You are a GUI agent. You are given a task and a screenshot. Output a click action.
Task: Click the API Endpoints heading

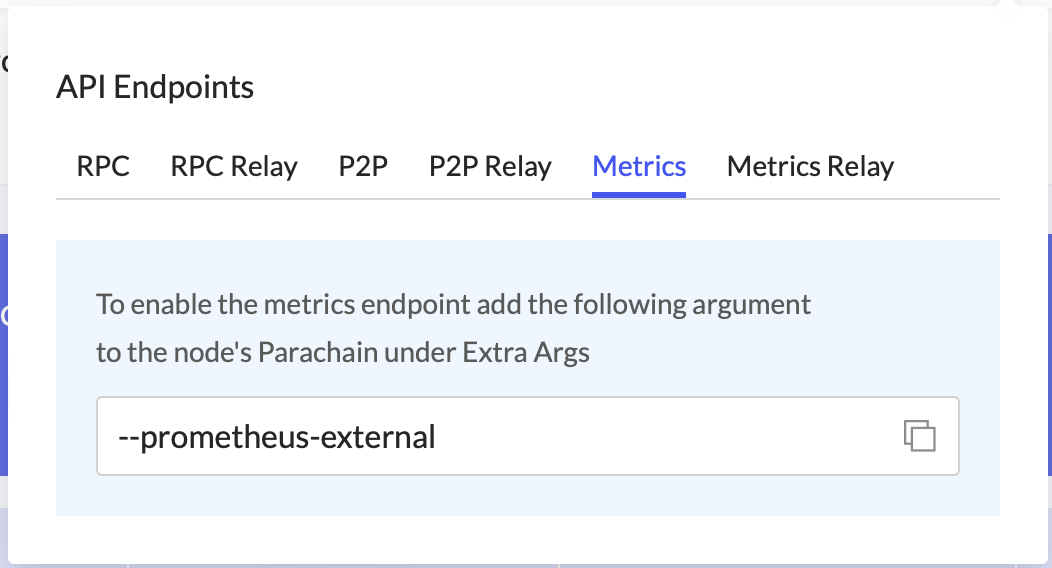click(x=155, y=88)
